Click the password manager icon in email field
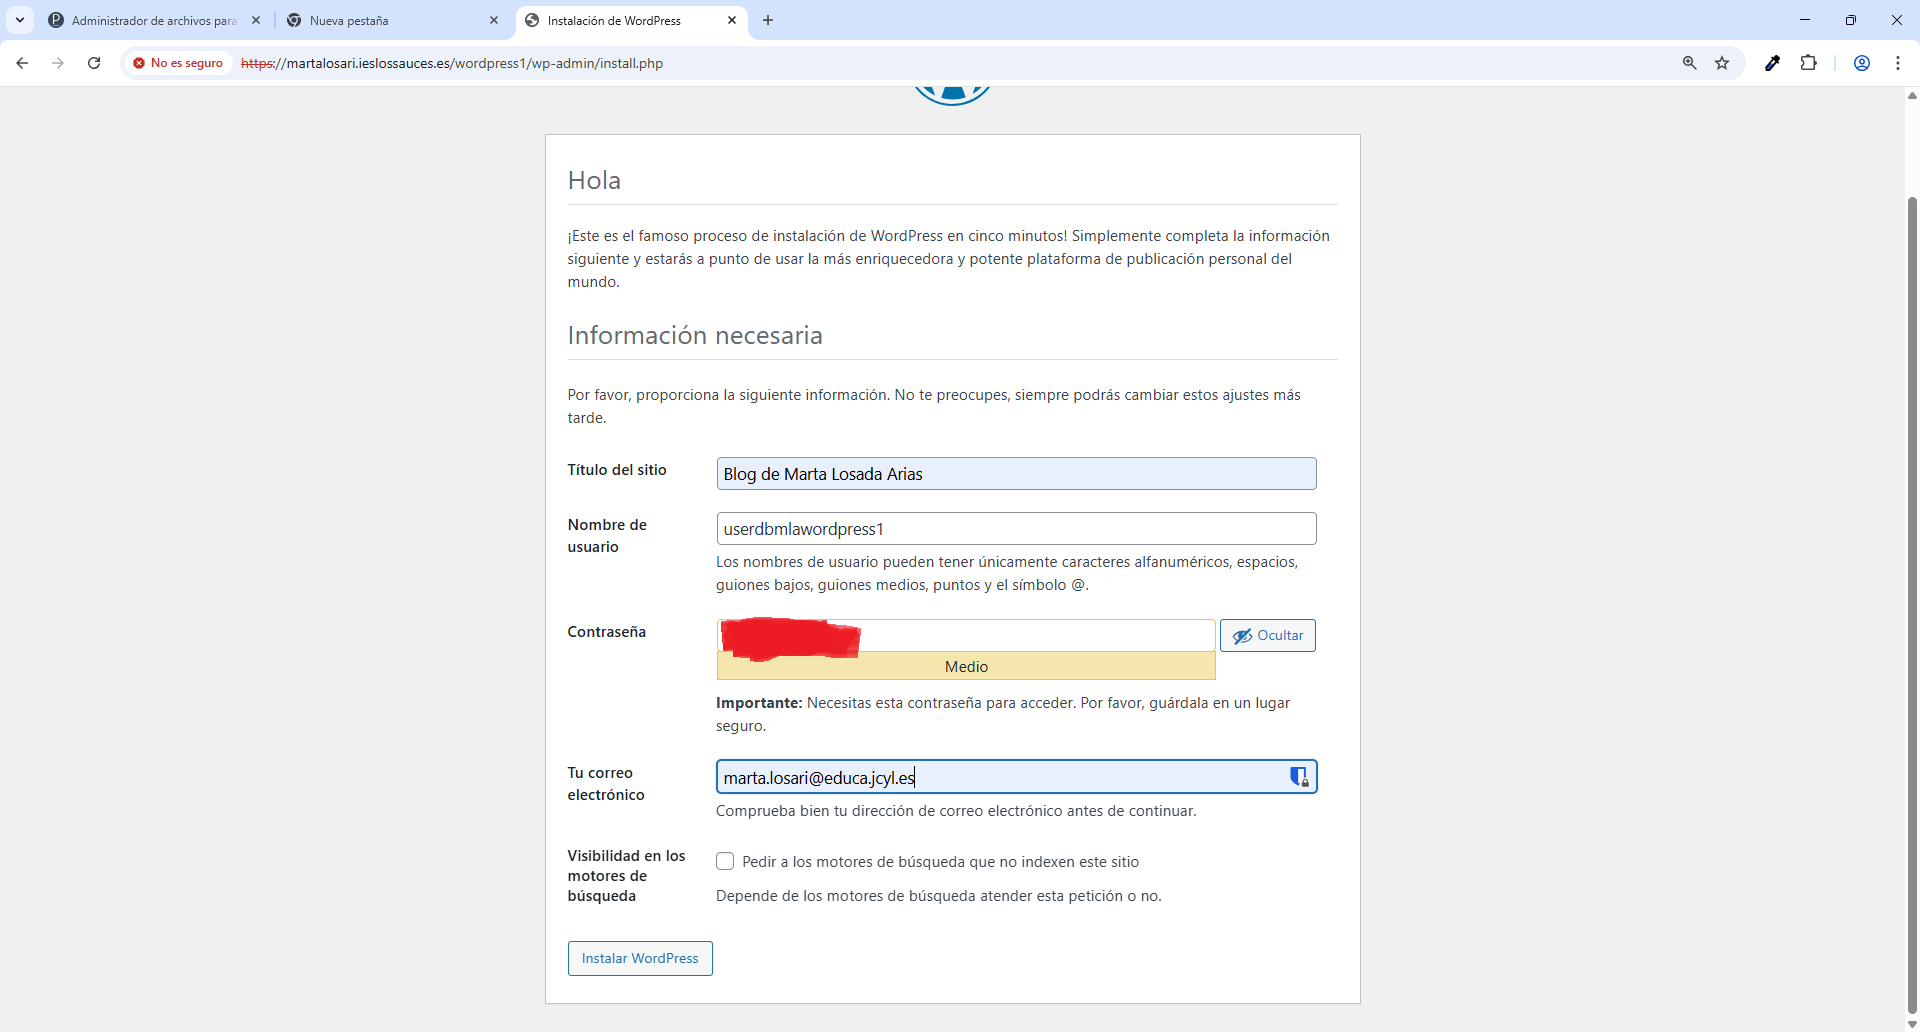This screenshot has width=1920, height=1032. coord(1298,777)
